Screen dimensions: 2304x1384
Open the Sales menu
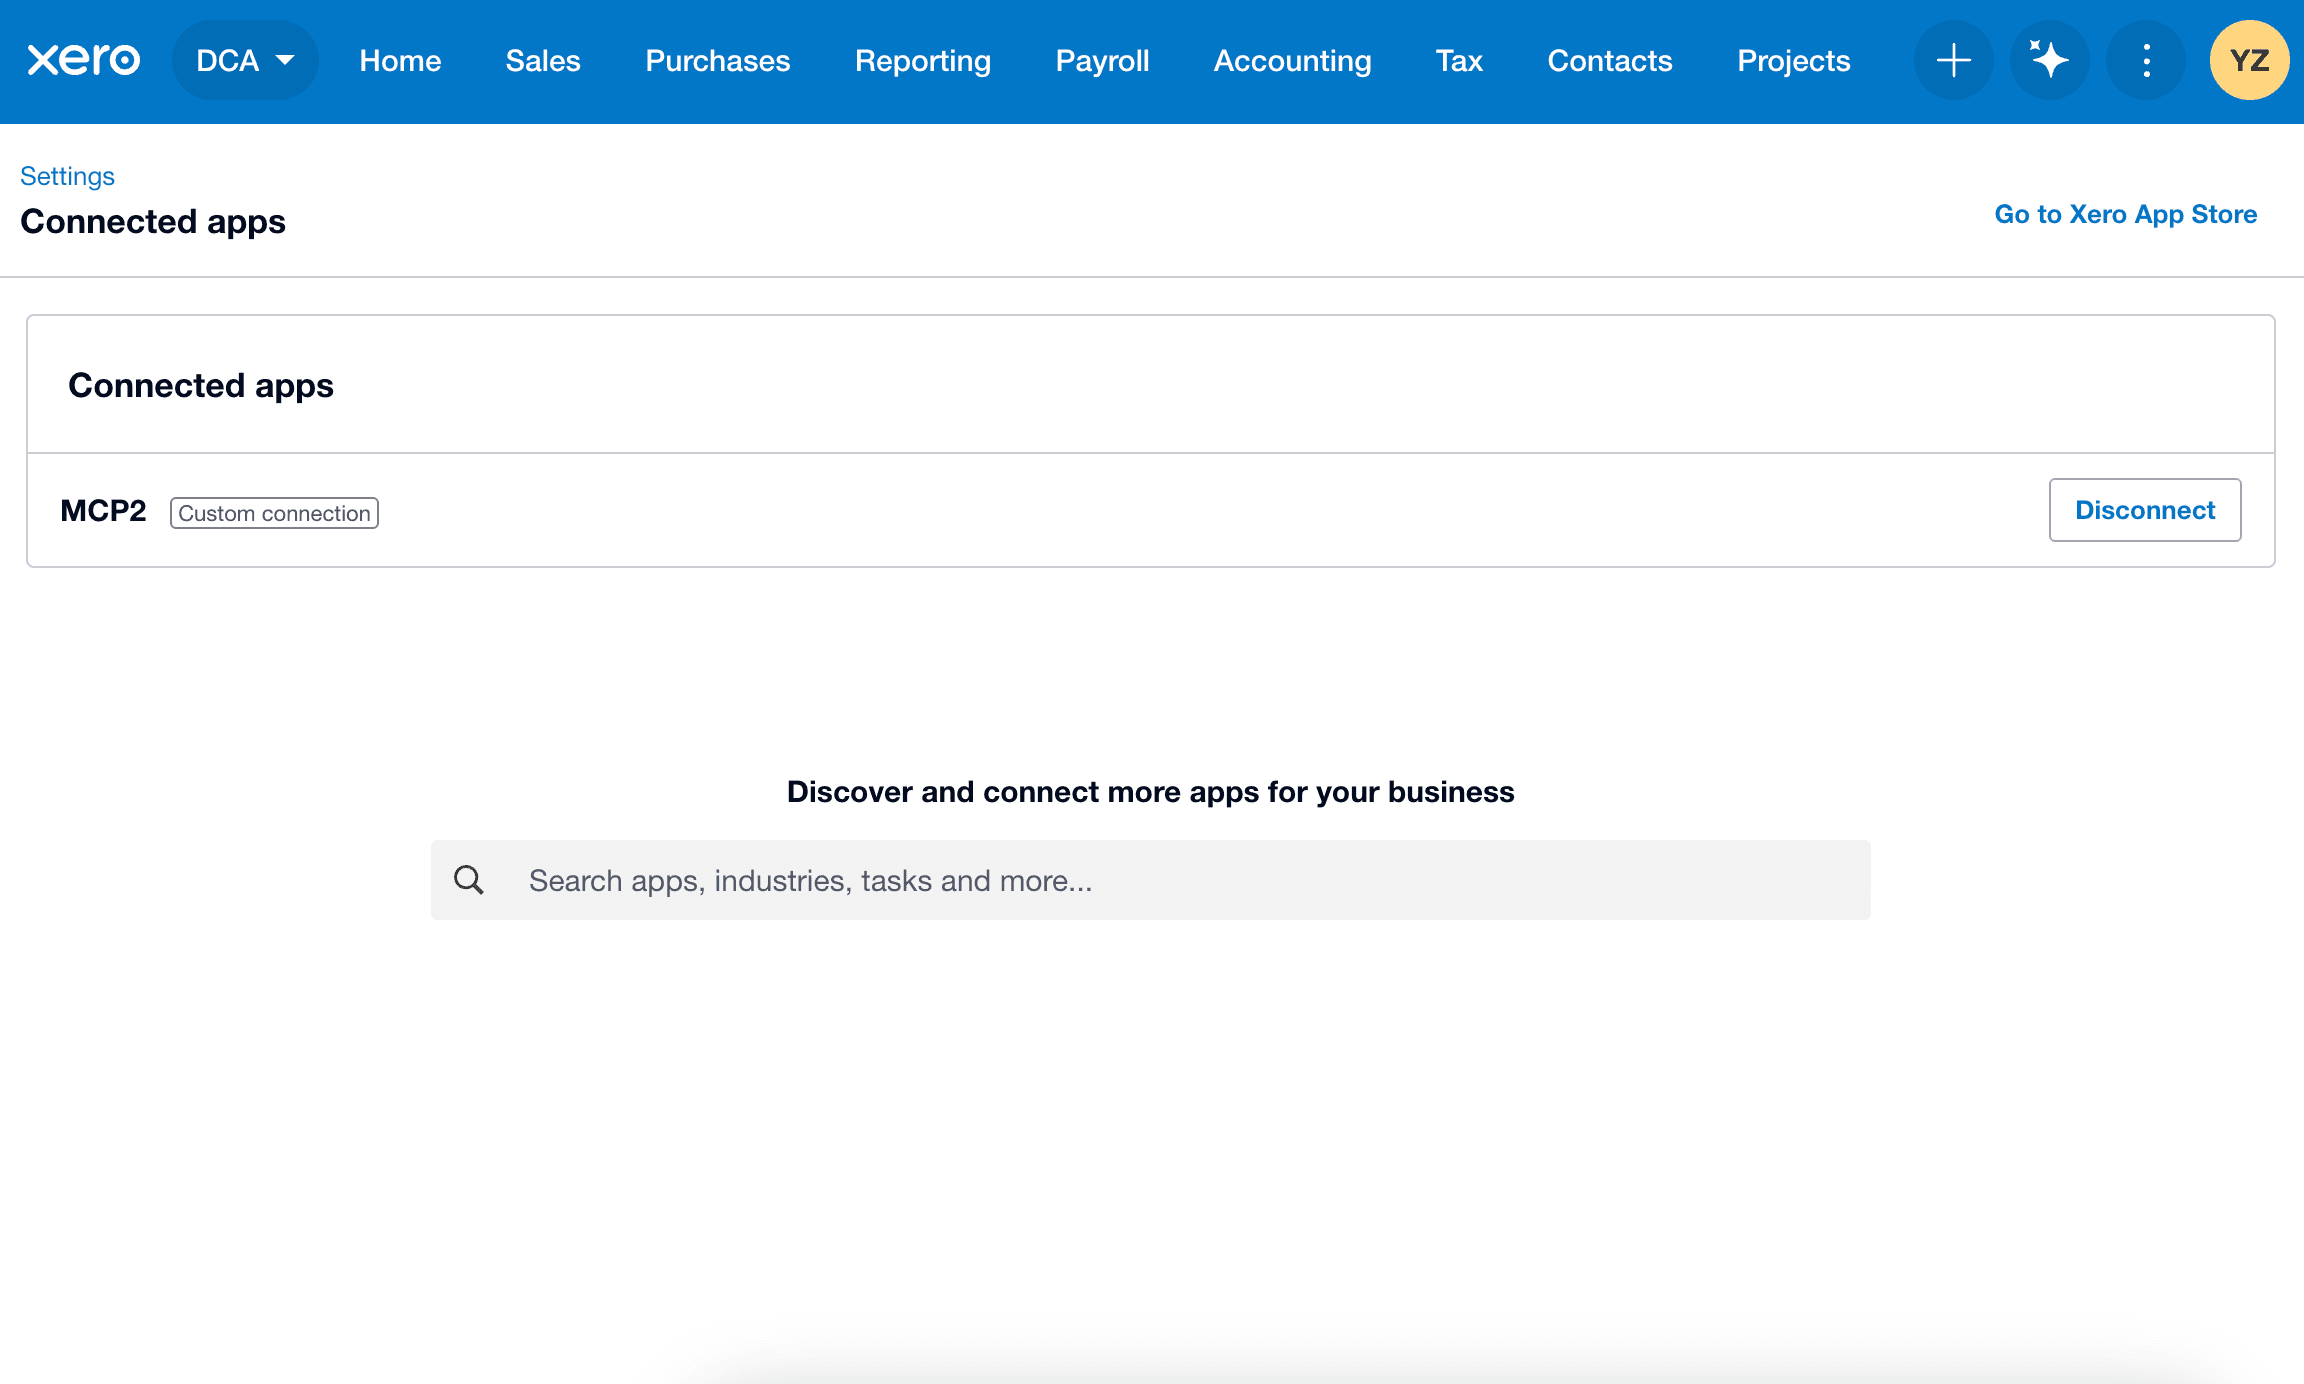[543, 60]
